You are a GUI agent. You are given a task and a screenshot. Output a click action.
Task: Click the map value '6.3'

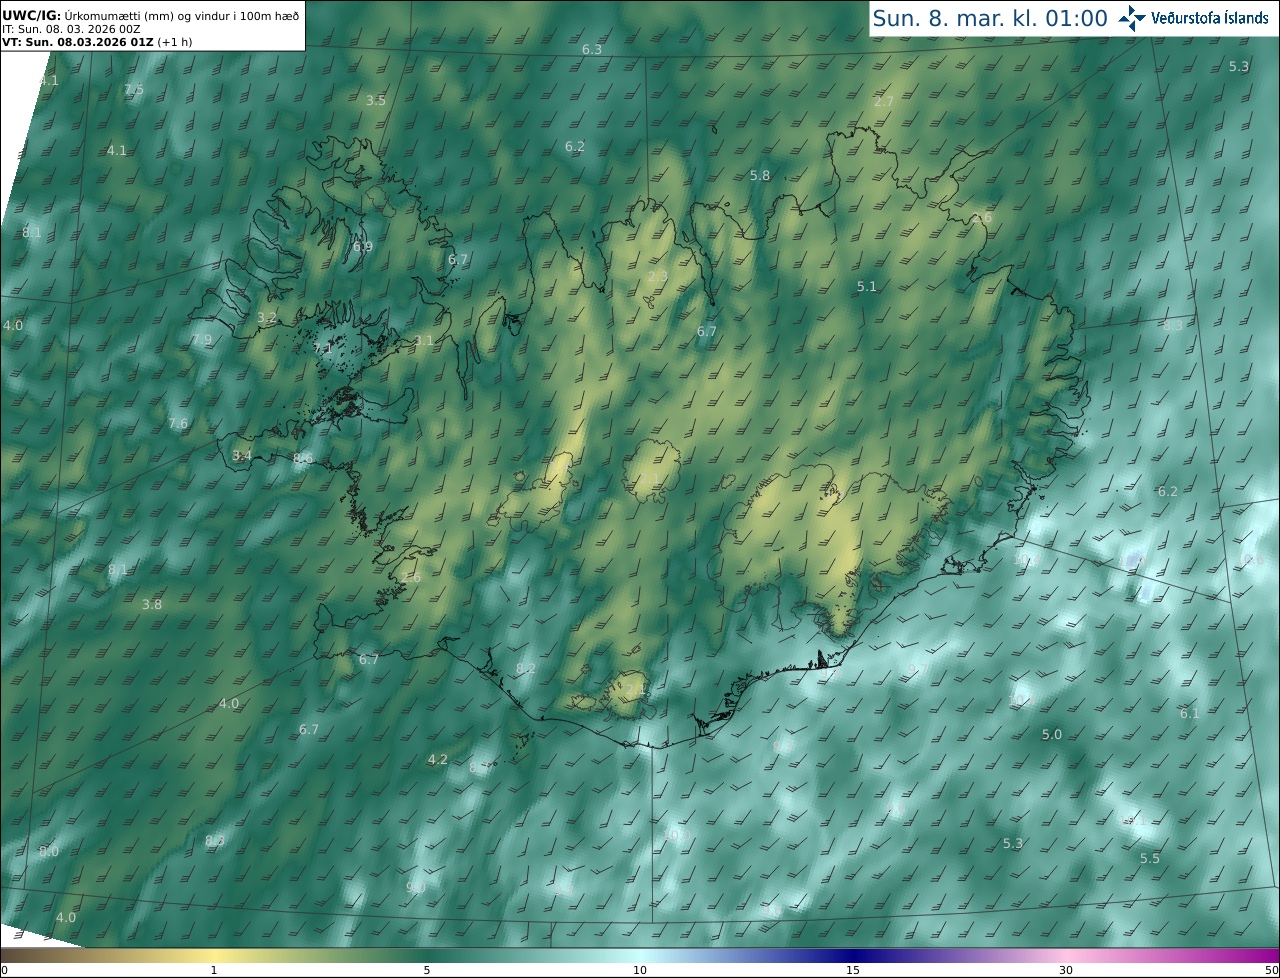pyautogui.click(x=592, y=50)
